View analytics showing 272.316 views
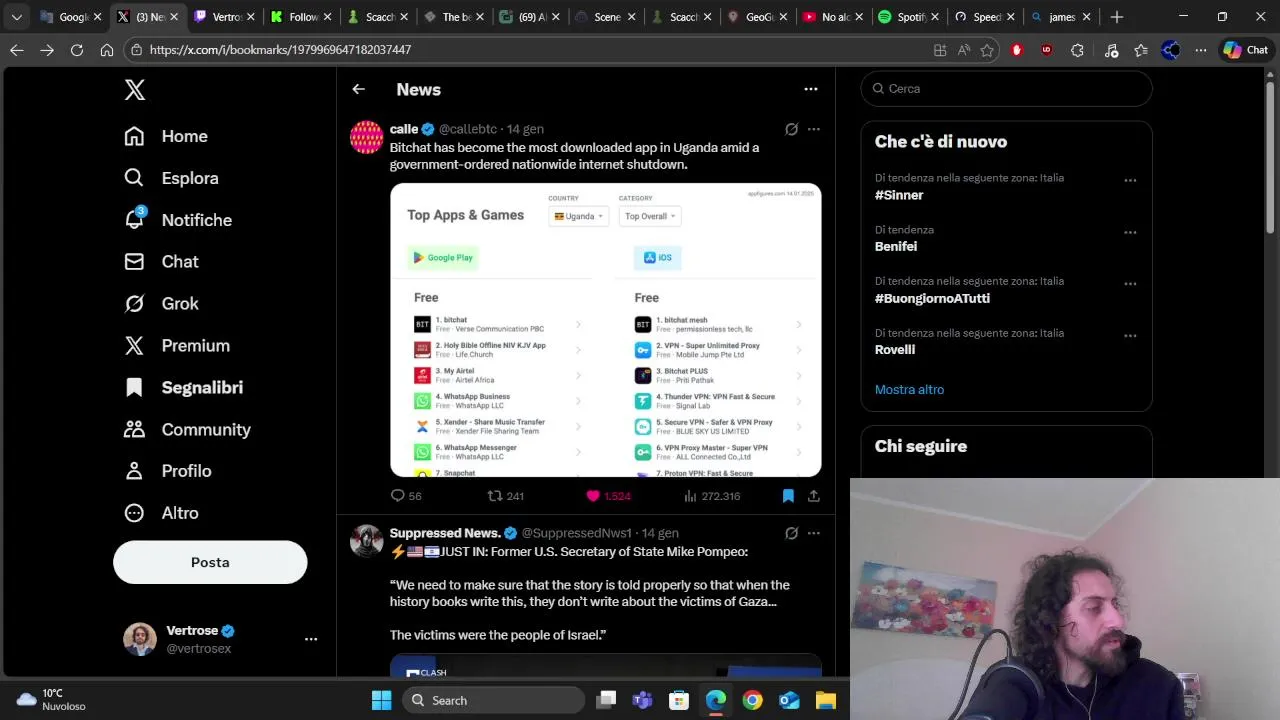Image resolution: width=1280 pixels, height=720 pixels. click(712, 496)
